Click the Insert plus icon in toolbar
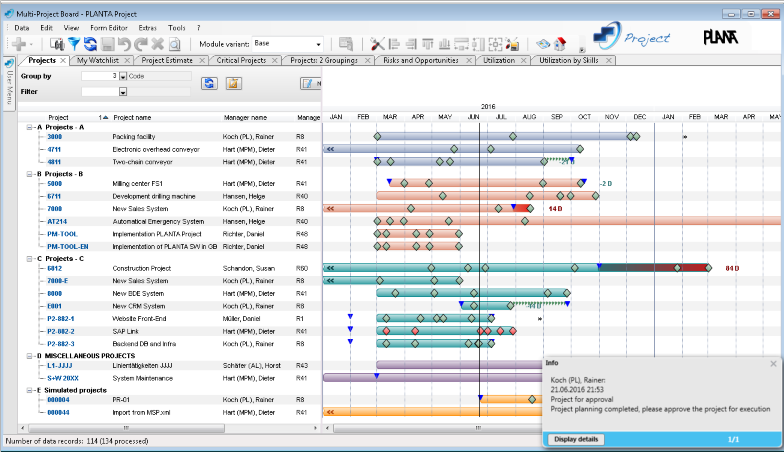The image size is (784, 452). click(19, 44)
